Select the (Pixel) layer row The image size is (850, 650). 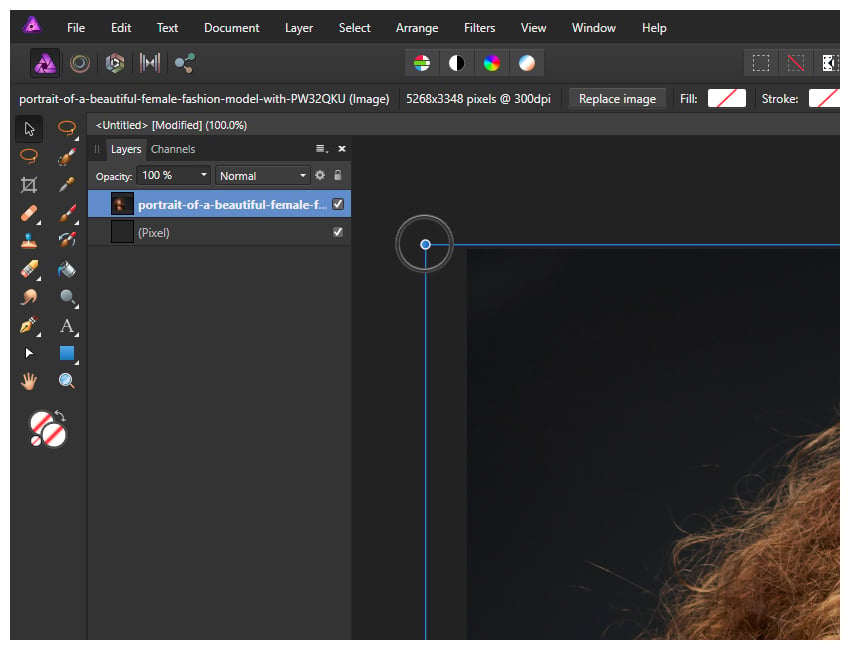click(220, 232)
